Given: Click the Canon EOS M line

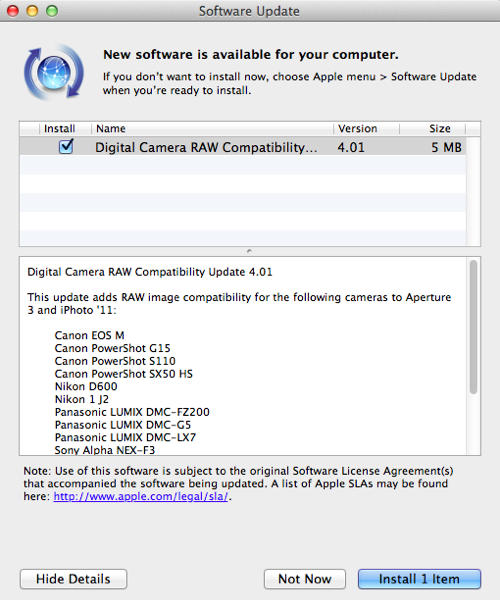Looking at the screenshot, I should coord(90,335).
